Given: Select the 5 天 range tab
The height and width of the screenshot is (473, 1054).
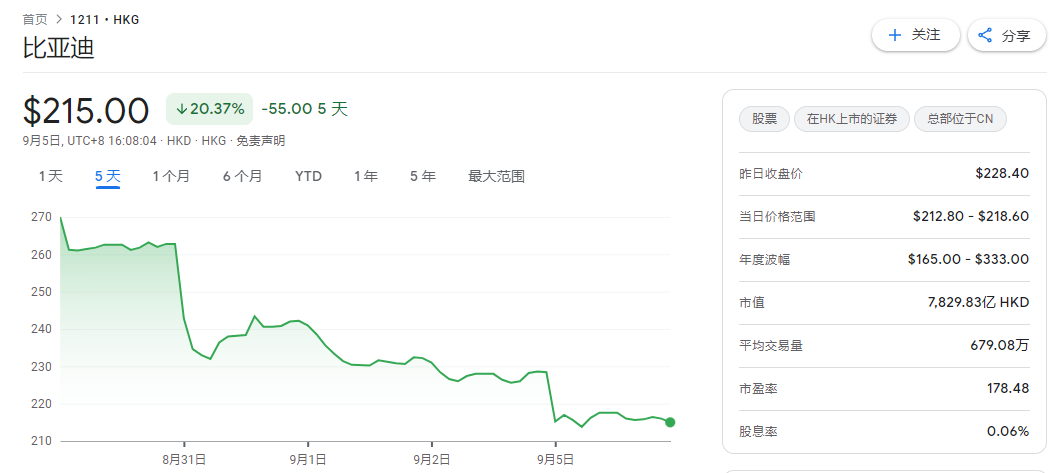Looking at the screenshot, I should click(x=108, y=177).
